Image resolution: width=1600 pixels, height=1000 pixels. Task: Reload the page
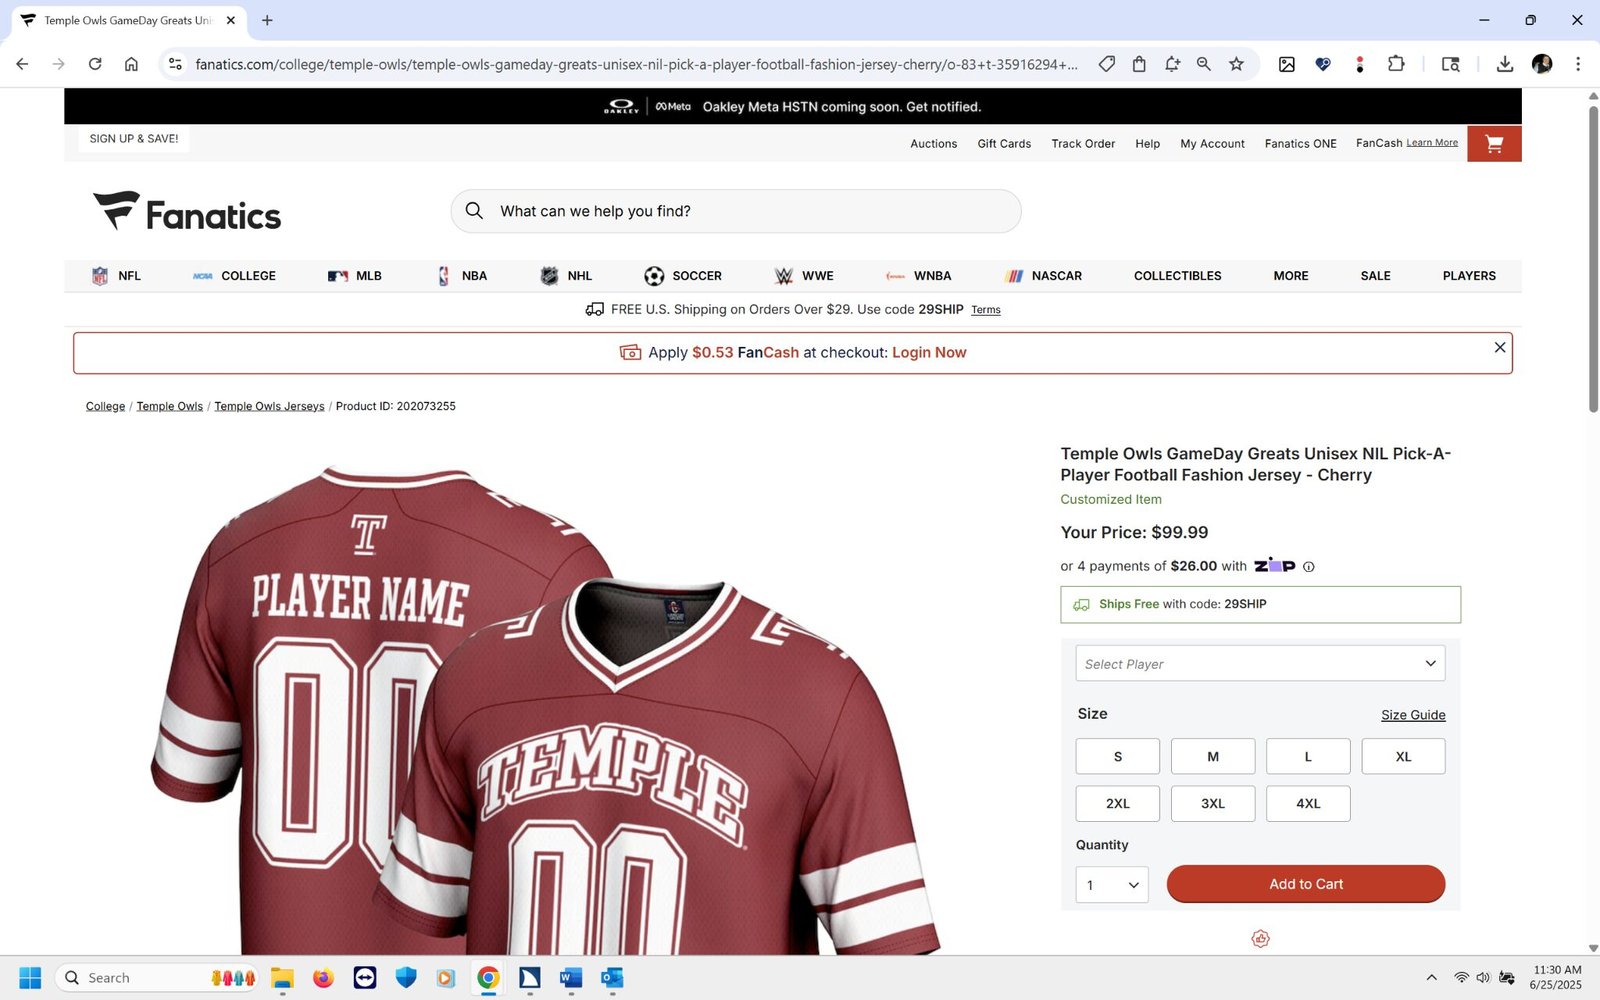(95, 64)
